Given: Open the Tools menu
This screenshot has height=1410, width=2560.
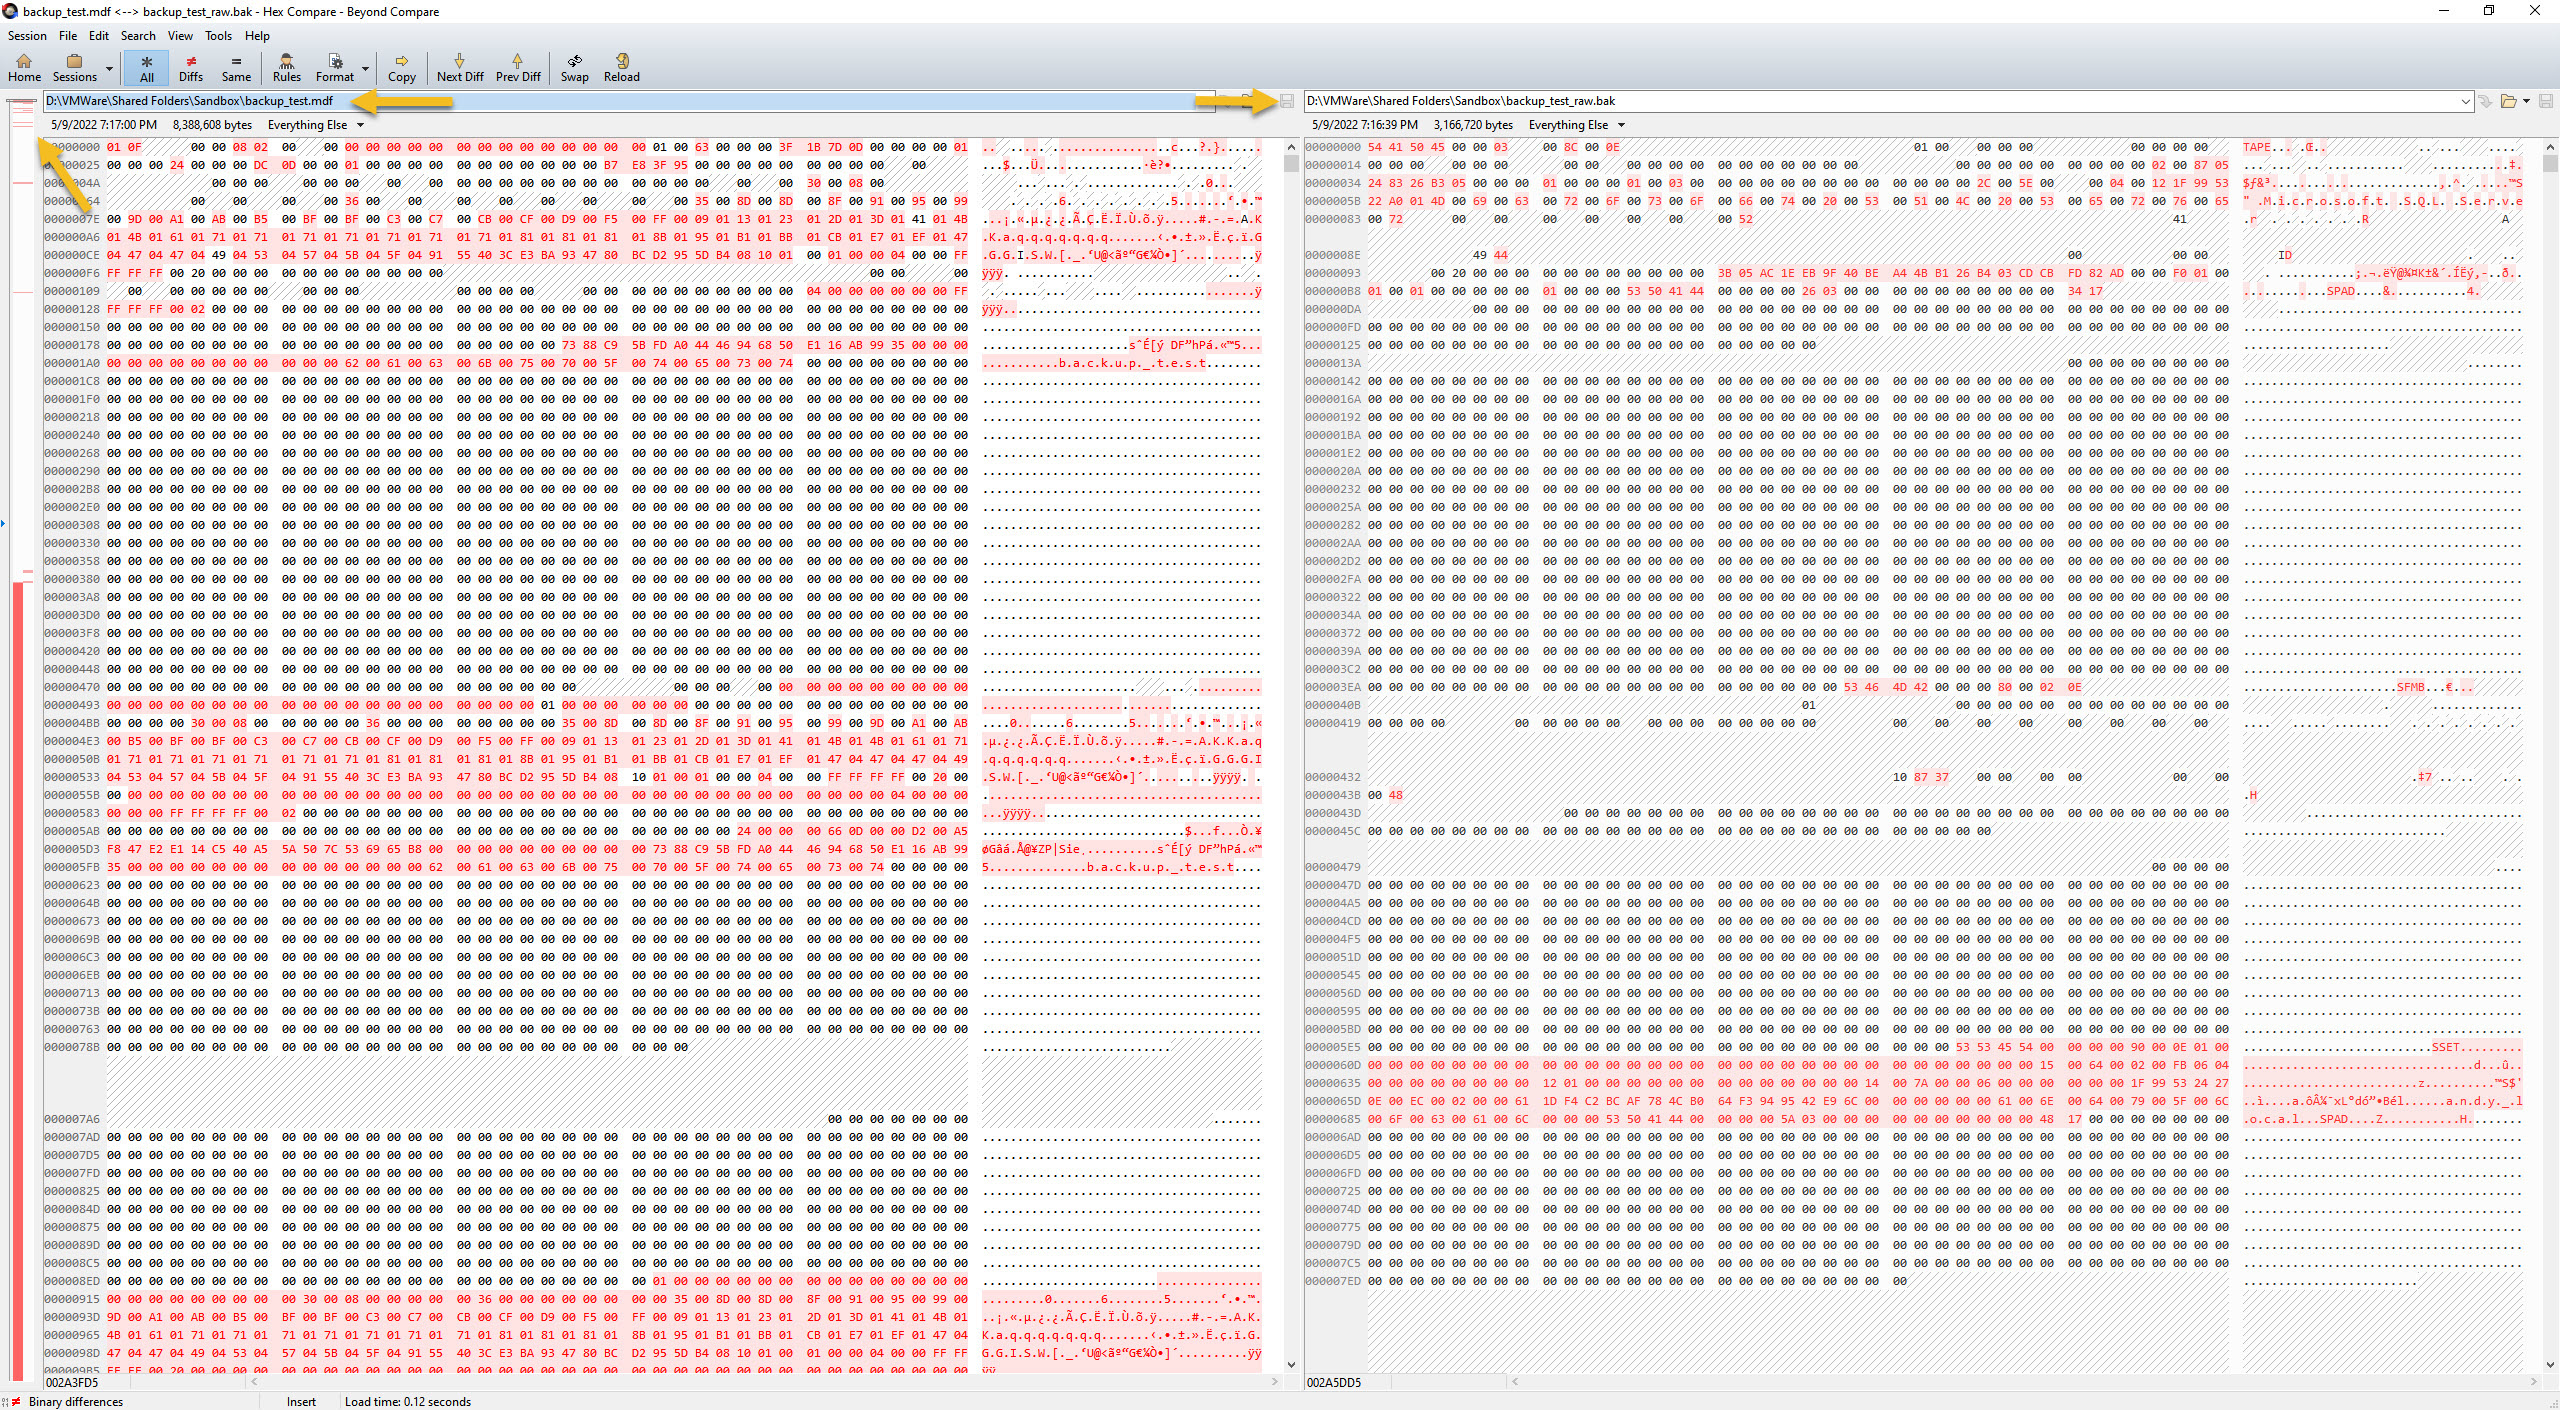Looking at the screenshot, I should 218,36.
